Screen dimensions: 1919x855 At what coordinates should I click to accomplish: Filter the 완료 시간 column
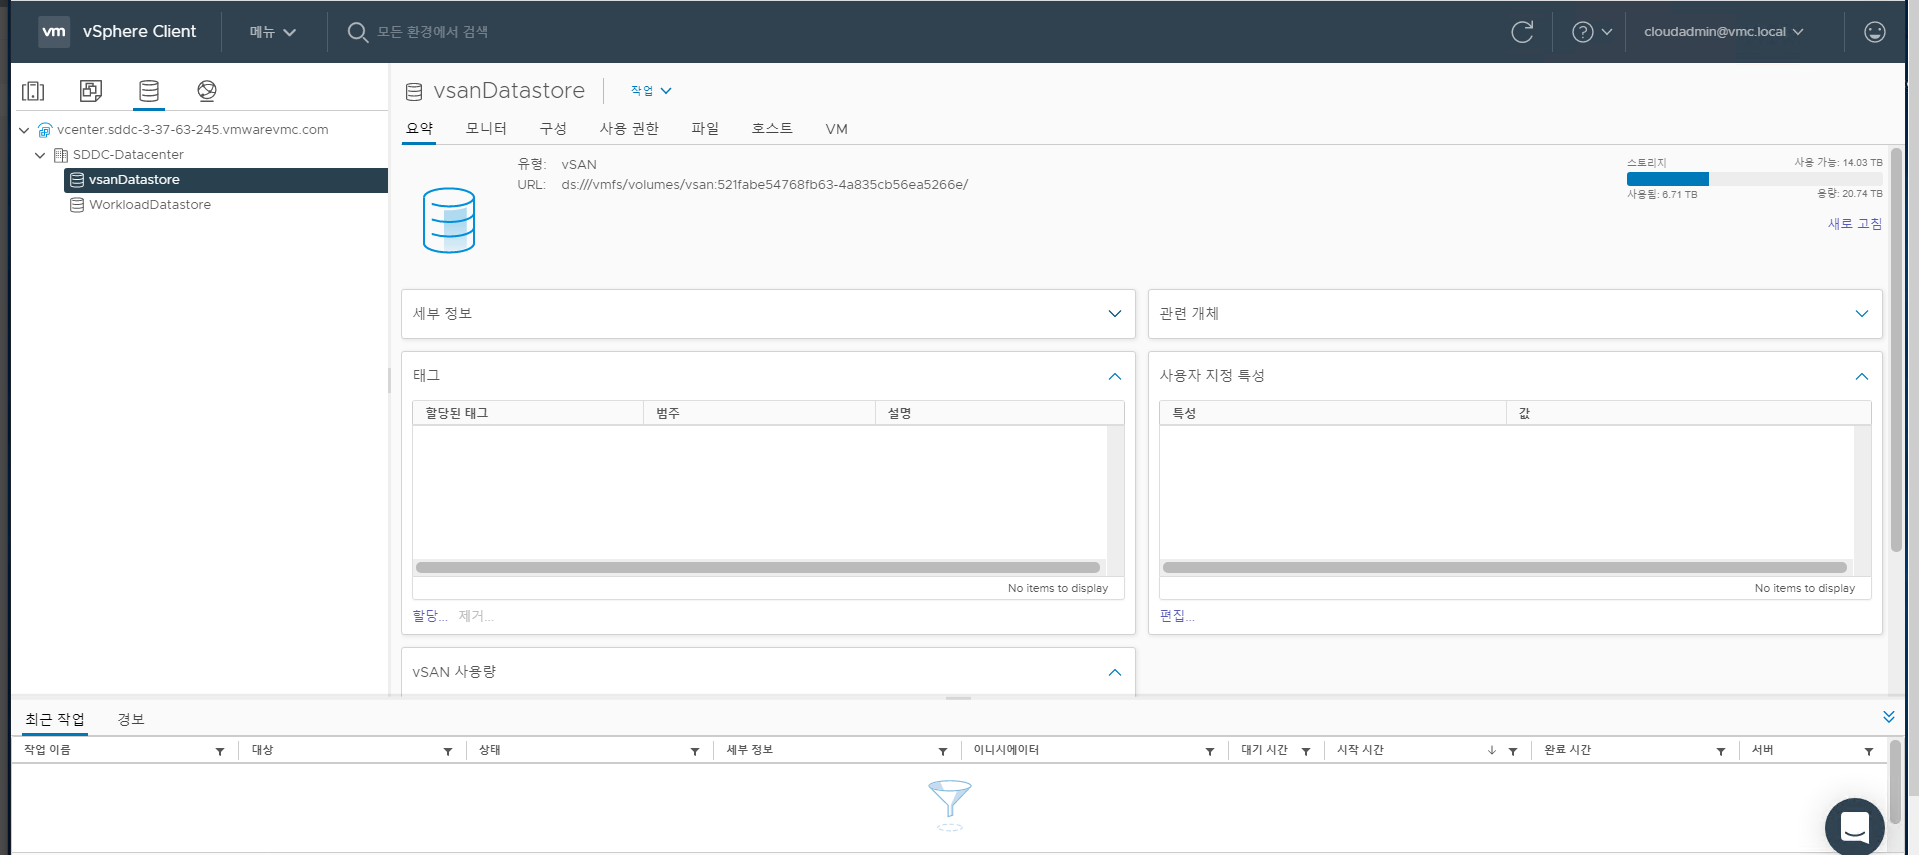[x=1721, y=751]
